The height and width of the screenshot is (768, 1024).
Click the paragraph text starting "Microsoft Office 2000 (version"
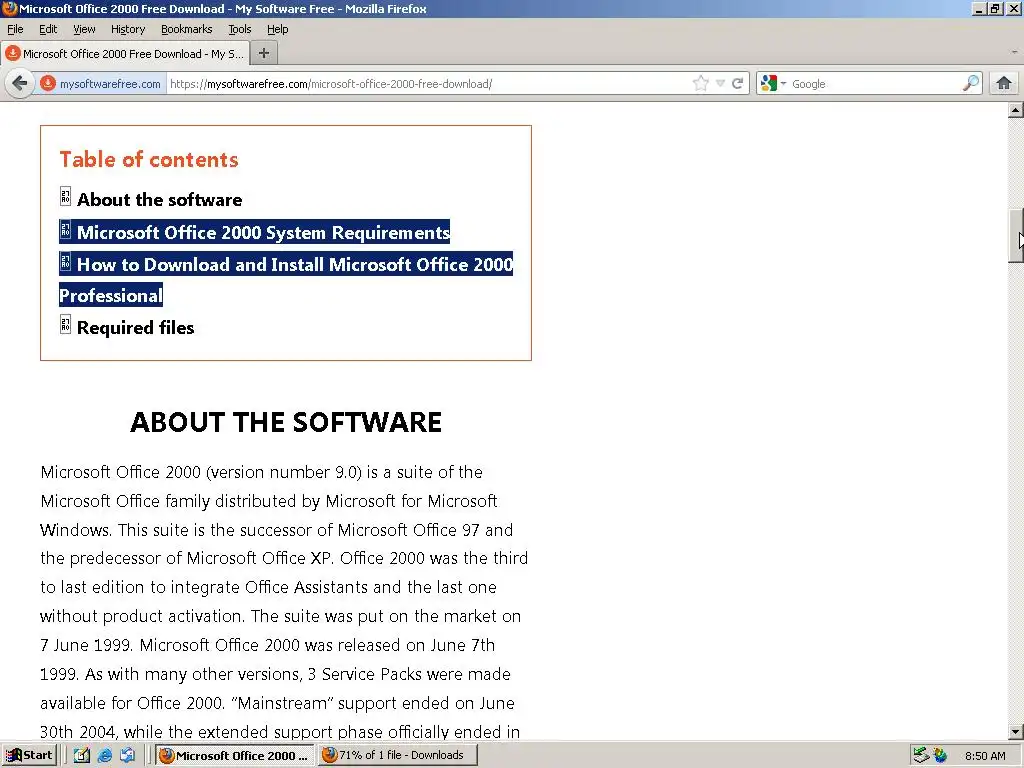(x=285, y=601)
